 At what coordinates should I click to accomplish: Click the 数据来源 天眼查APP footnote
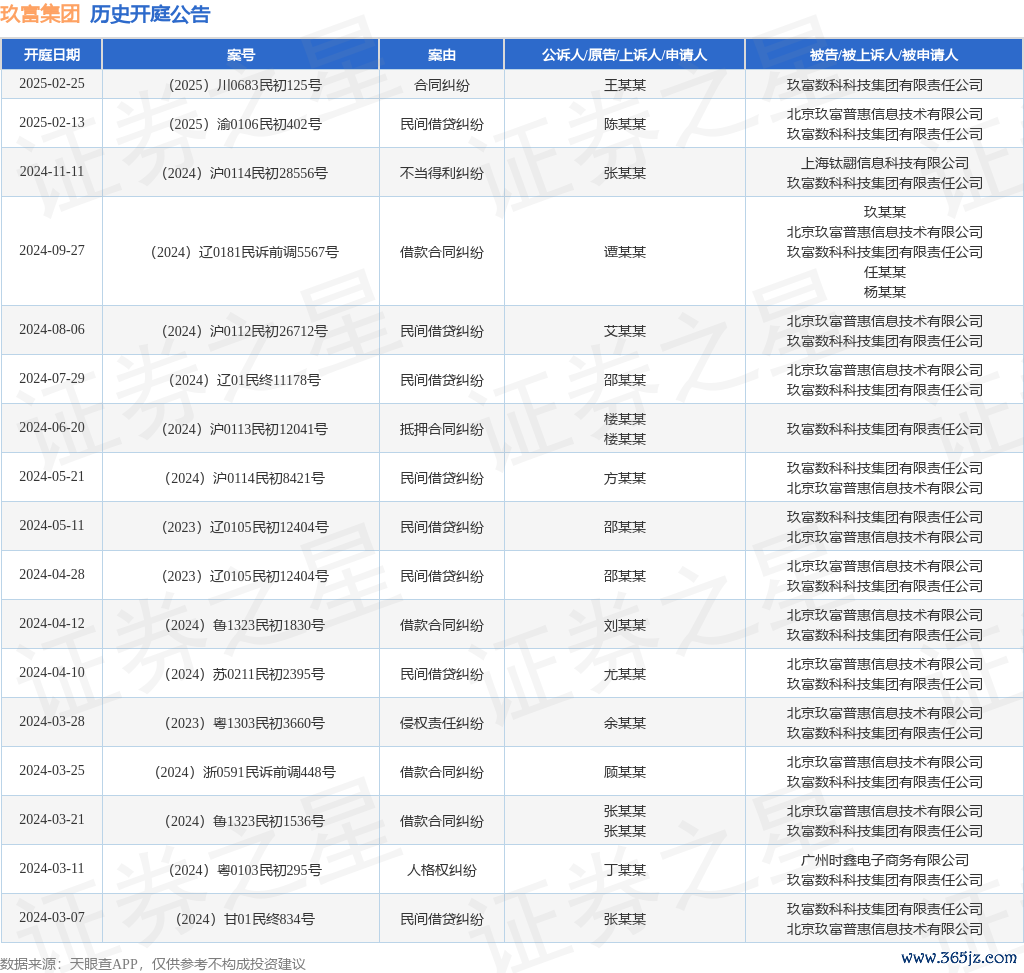[153, 964]
